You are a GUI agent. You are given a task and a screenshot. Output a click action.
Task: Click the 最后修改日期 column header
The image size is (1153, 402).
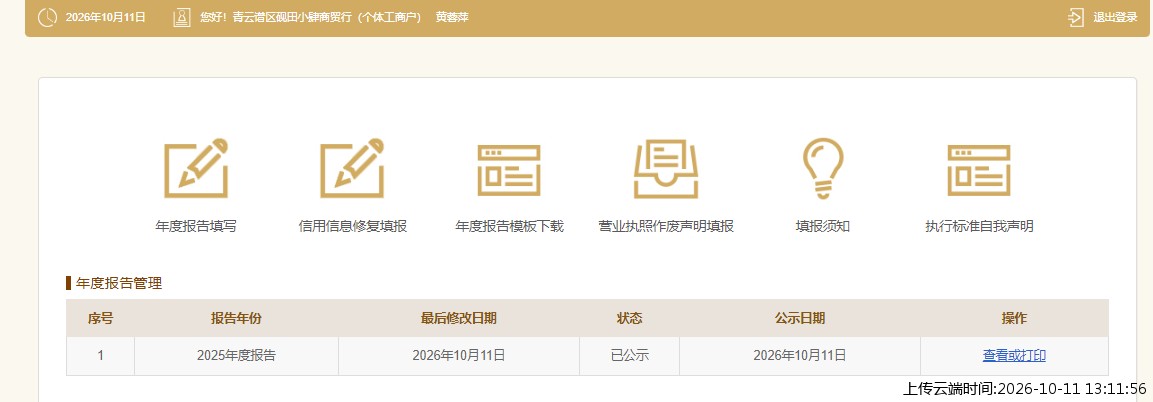coord(459,318)
